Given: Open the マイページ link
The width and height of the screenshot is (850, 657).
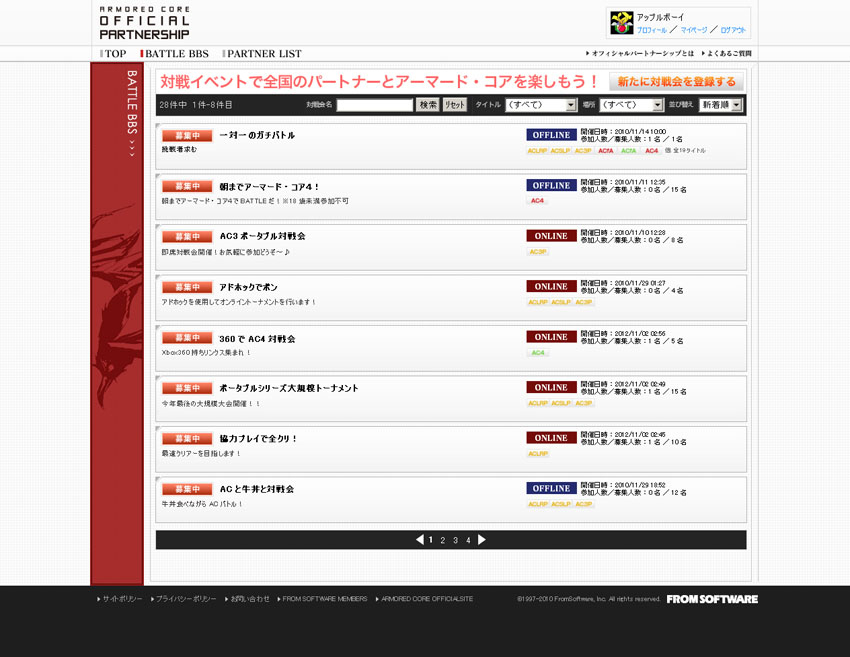Looking at the screenshot, I should tap(694, 30).
